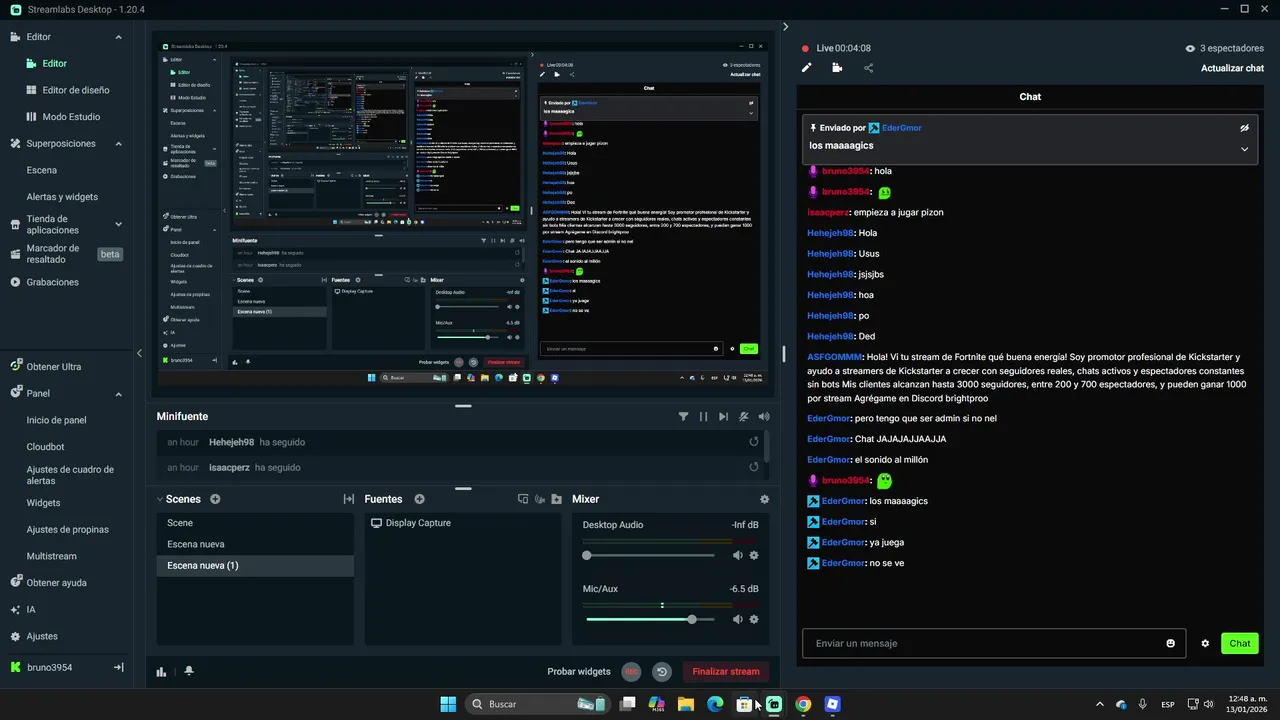Mute the Mic/Aux channel
The width and height of the screenshot is (1280, 720).
(x=738, y=619)
